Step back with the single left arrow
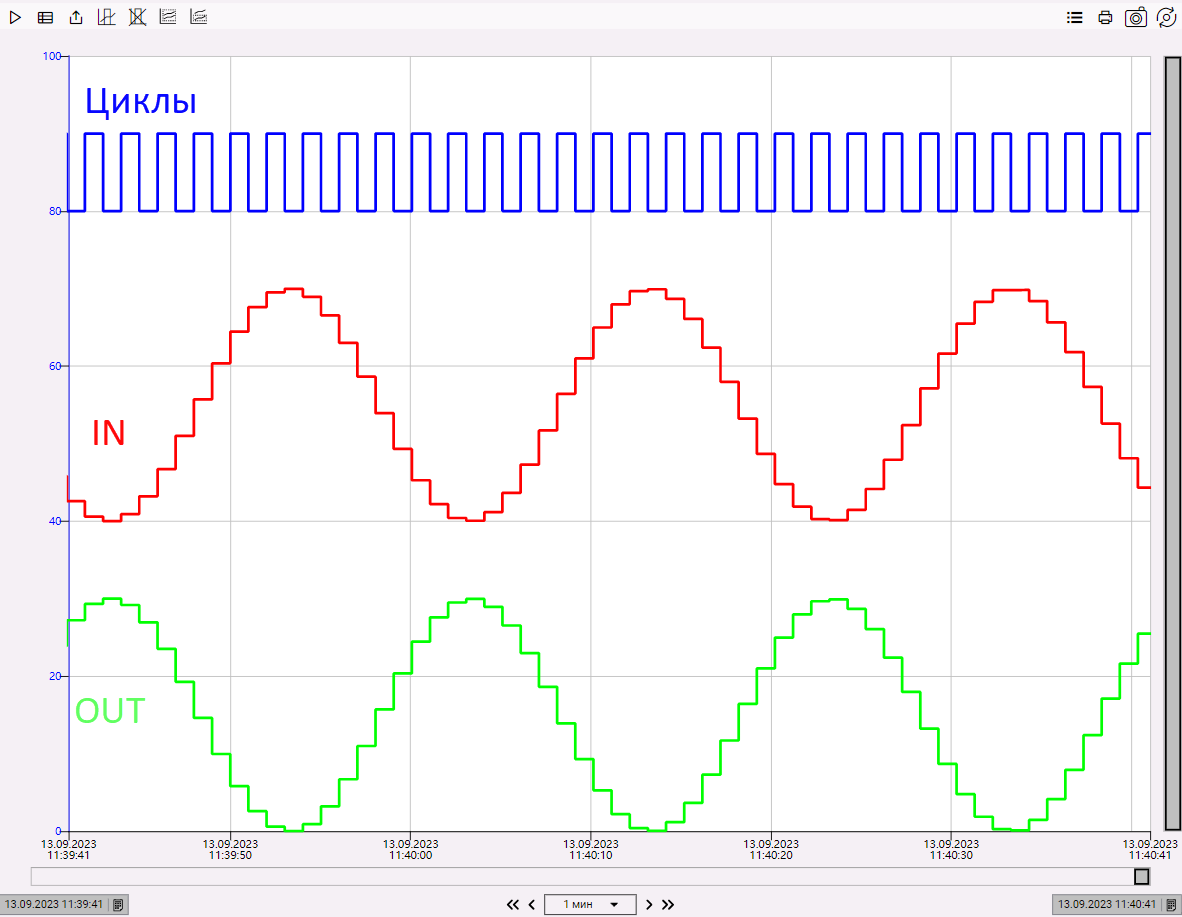Image resolution: width=1182 pixels, height=917 pixels. coord(532,904)
